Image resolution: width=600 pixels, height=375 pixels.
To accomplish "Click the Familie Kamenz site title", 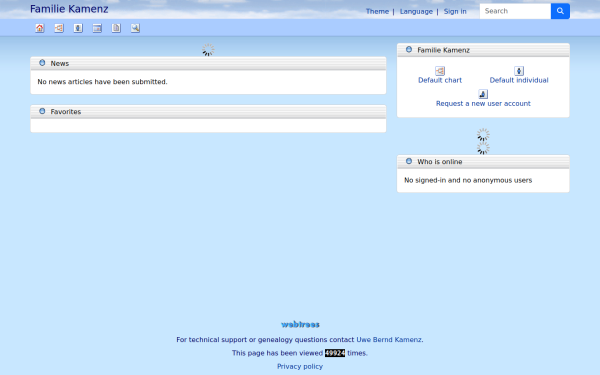I will [x=69, y=9].
